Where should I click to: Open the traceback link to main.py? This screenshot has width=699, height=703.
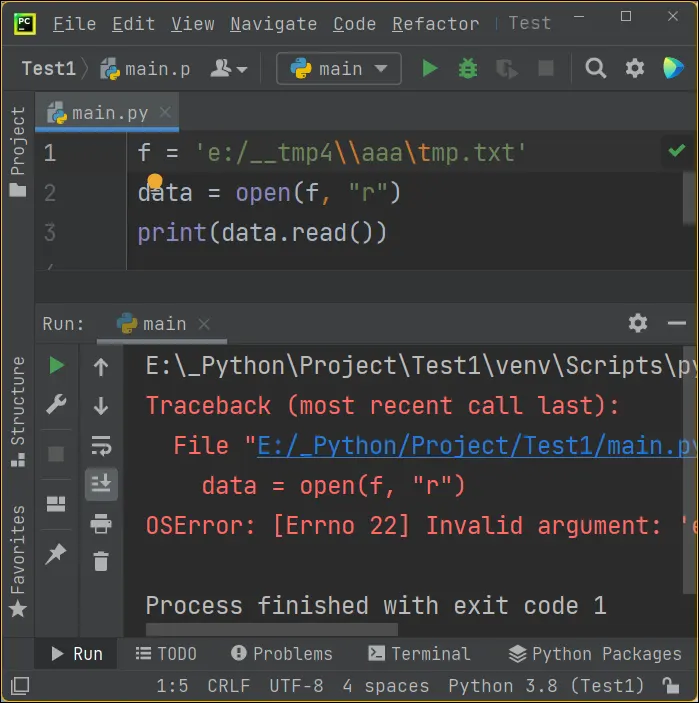point(477,446)
